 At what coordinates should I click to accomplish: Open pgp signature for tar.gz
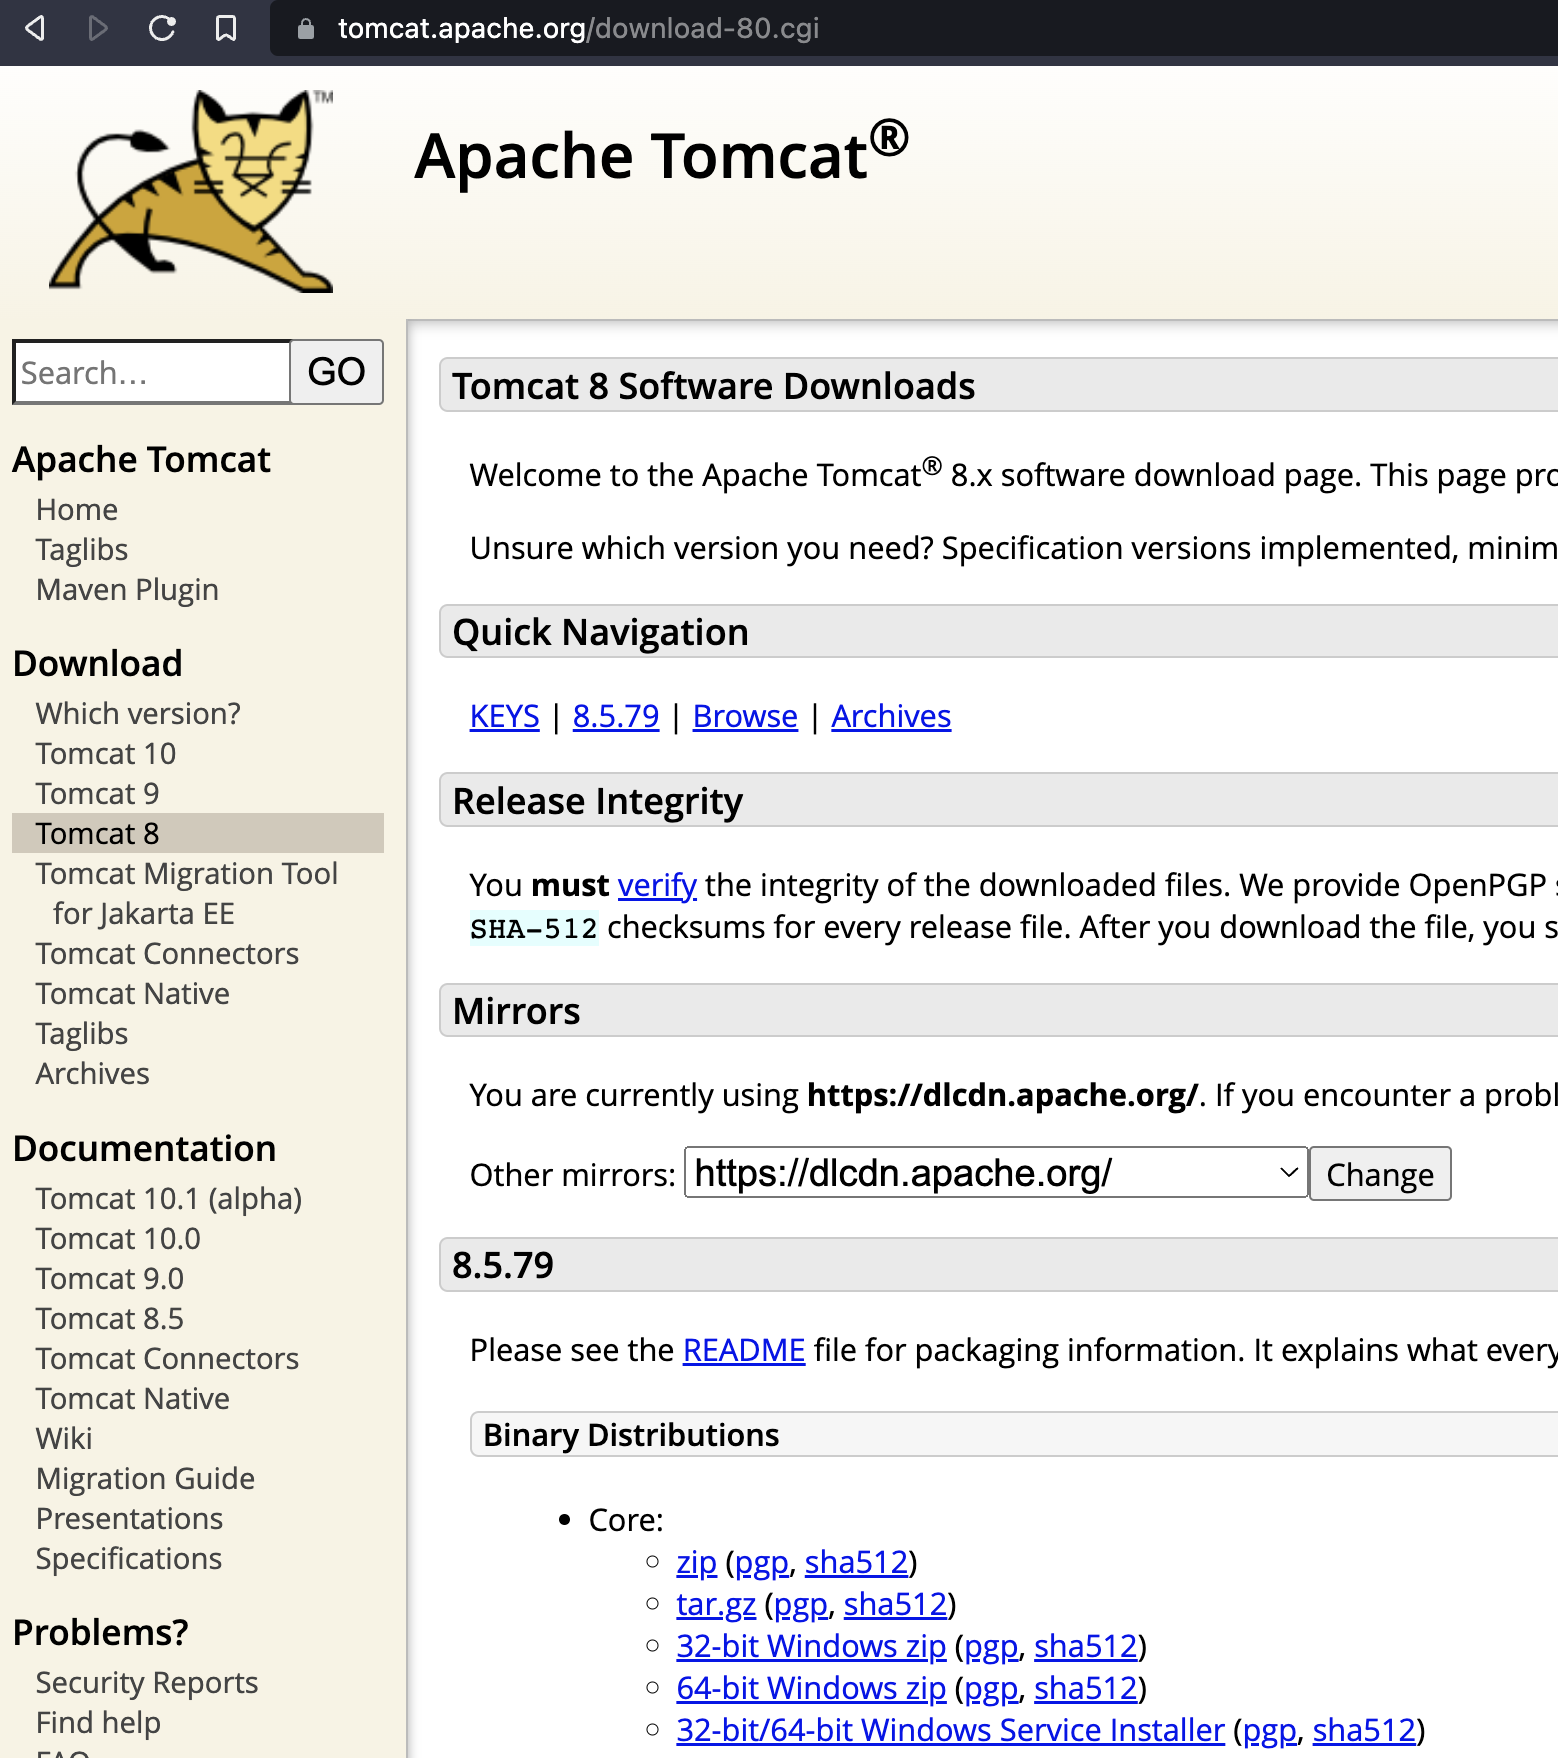tap(800, 1604)
